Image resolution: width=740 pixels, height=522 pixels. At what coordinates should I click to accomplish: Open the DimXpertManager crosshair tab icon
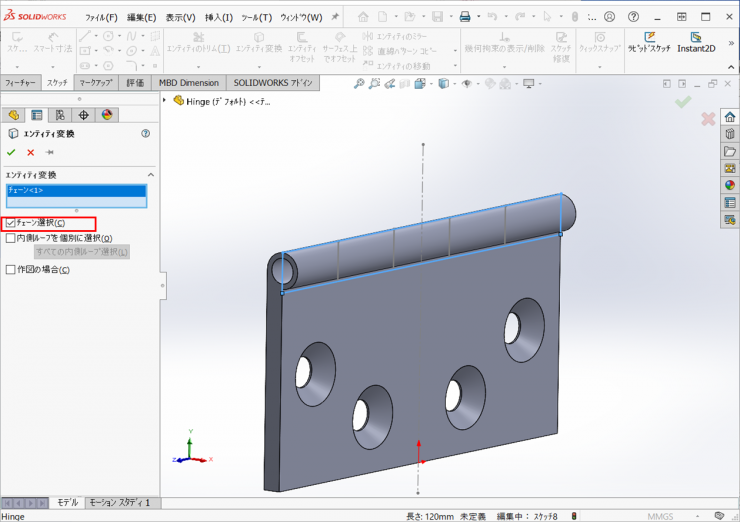pyautogui.click(x=83, y=115)
